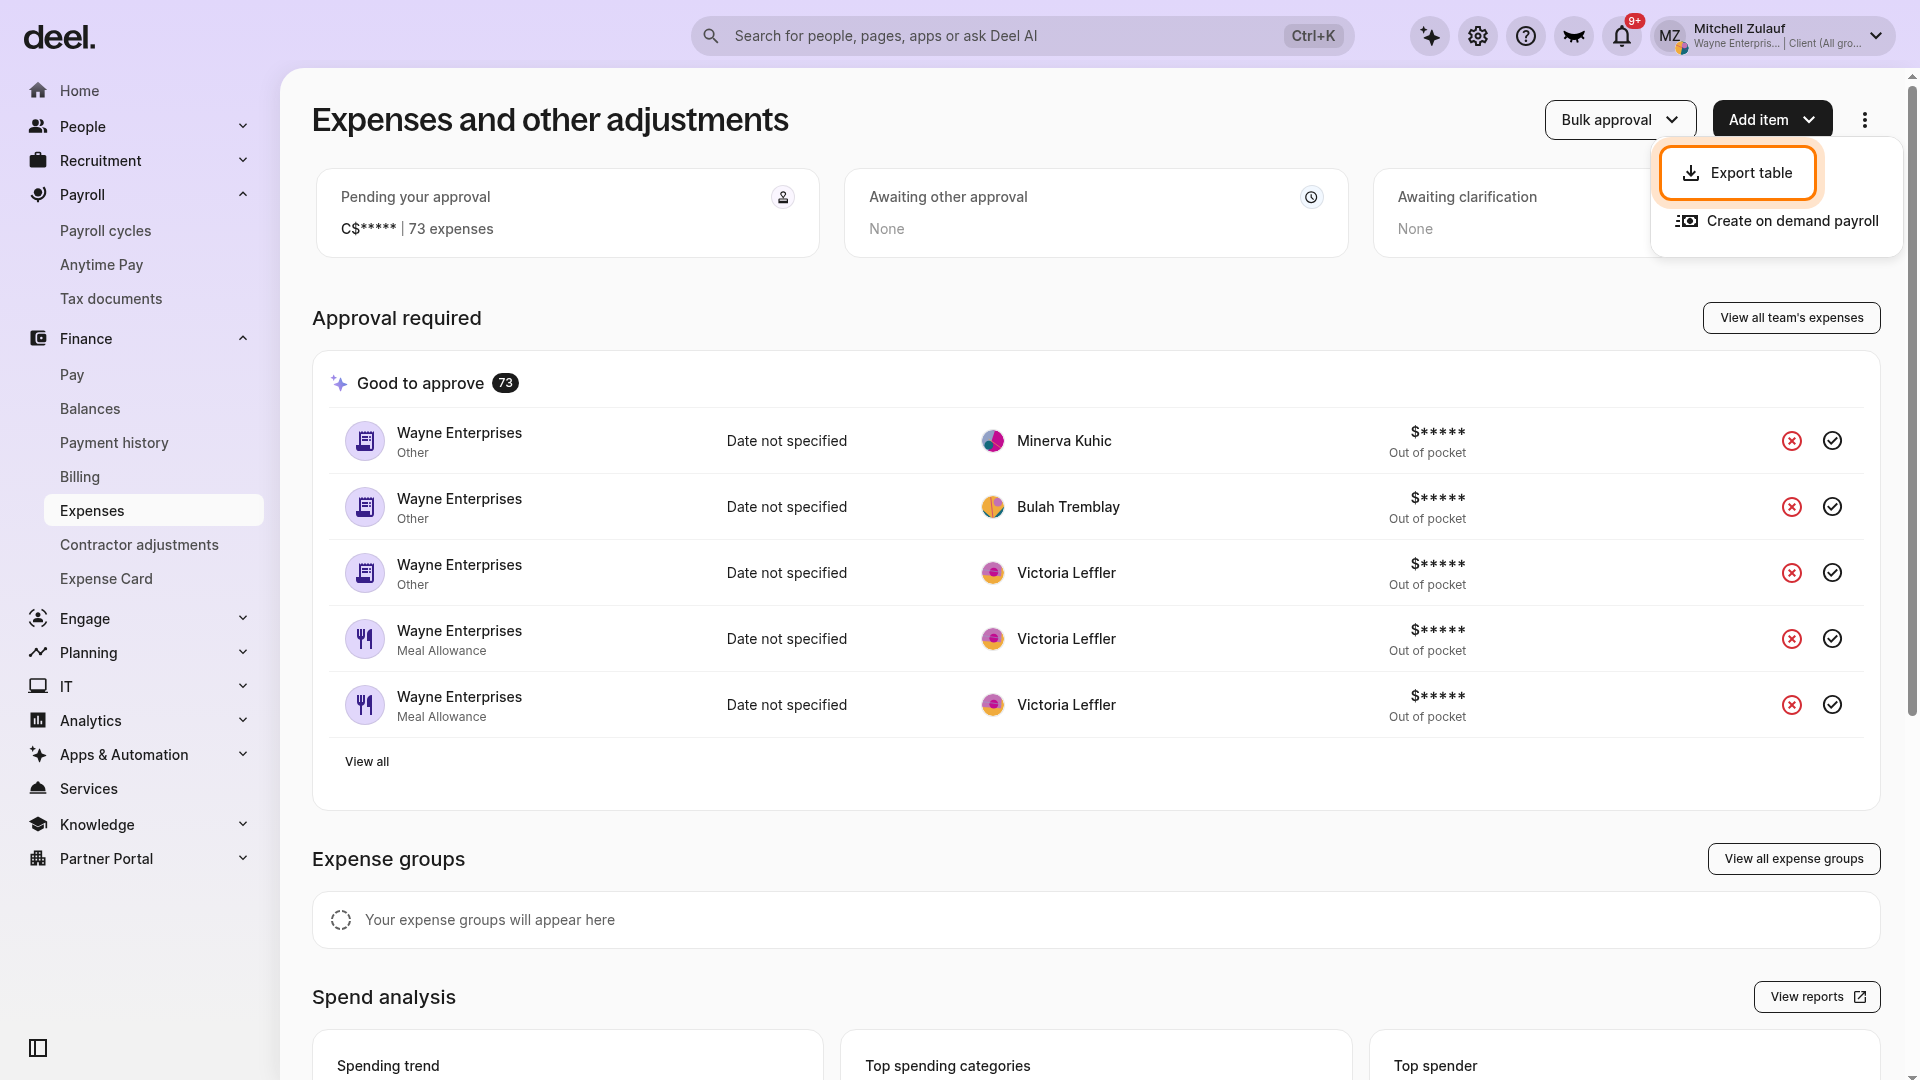Image resolution: width=1920 pixels, height=1080 pixels.
Task: Open Anytime Pay page
Action: pos(101,265)
